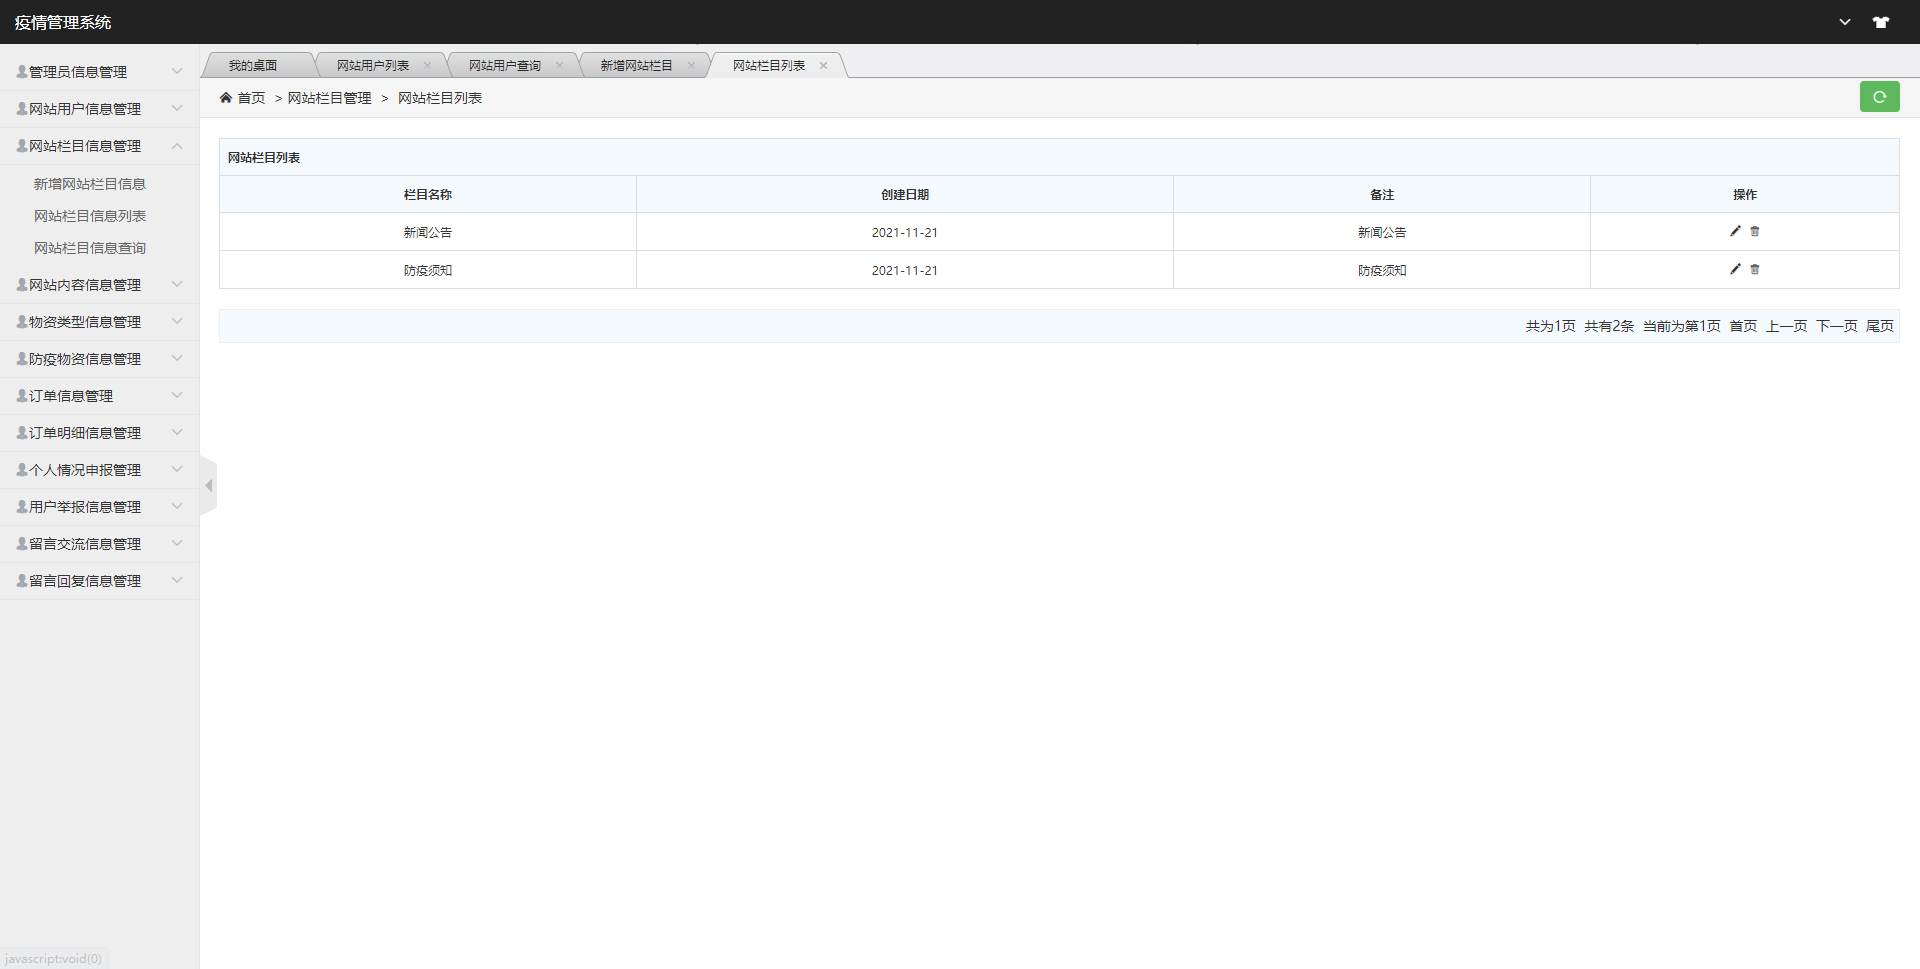Close the 新增网站栏目 tab
This screenshot has width=1920, height=969.
pos(691,66)
